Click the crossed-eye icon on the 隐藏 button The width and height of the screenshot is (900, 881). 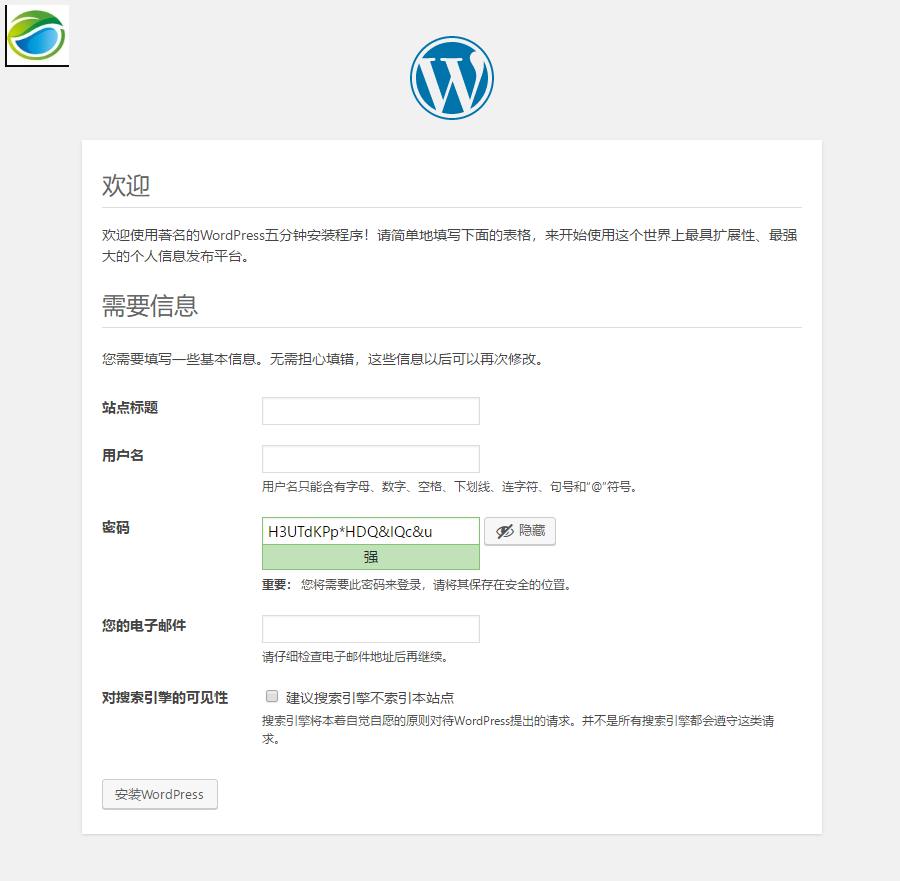(x=505, y=531)
